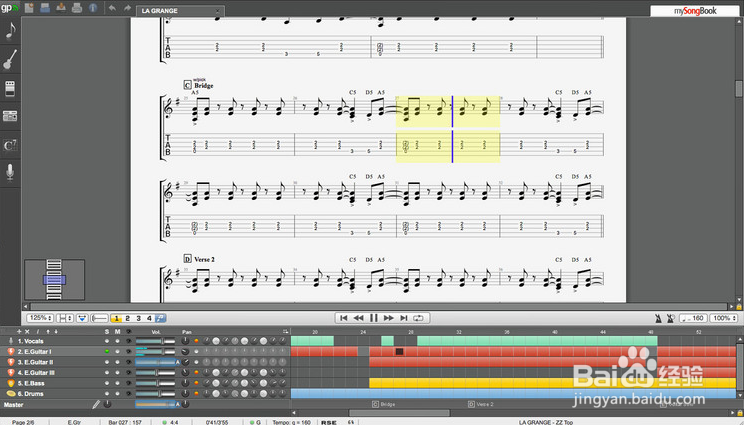
Task: Toggle visibility of E.Bass track
Action: point(128,383)
